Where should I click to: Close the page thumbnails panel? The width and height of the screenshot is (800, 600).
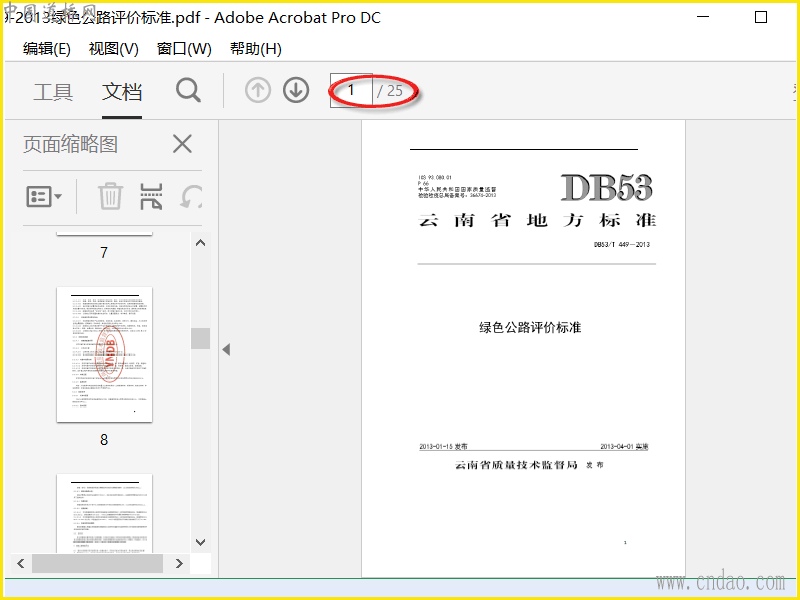(x=182, y=144)
